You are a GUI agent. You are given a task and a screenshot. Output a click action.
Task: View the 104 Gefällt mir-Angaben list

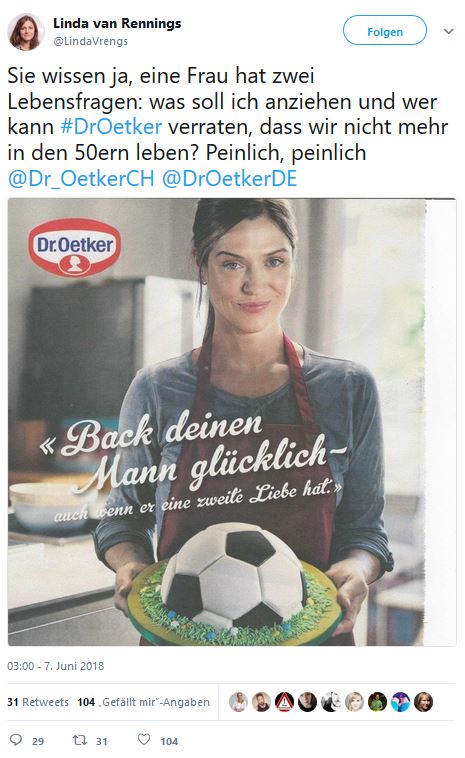click(144, 702)
